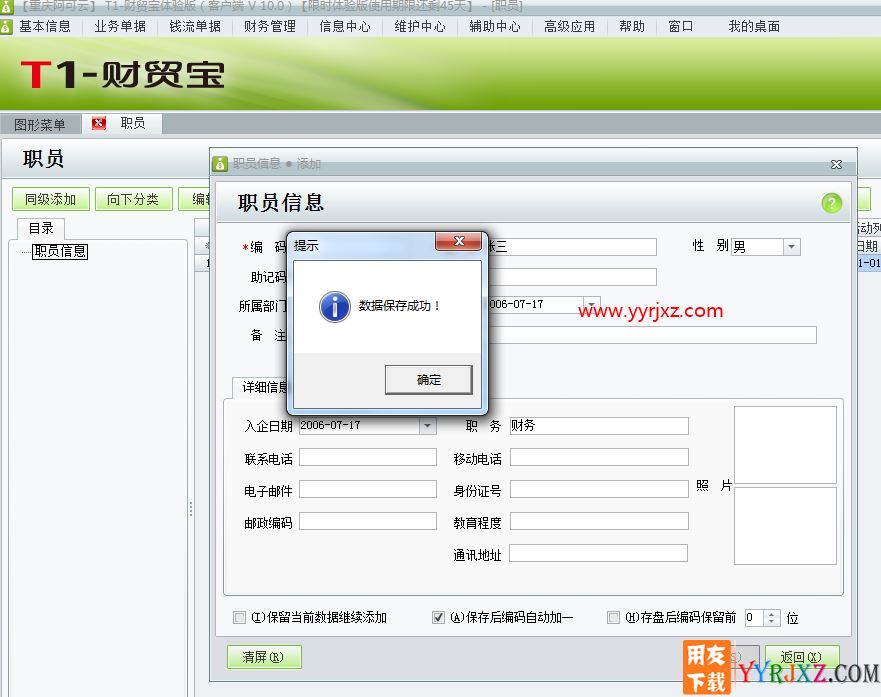Screen dimensions: 881x697
Task: Open the 基本信息 menu
Action: [x=45, y=26]
